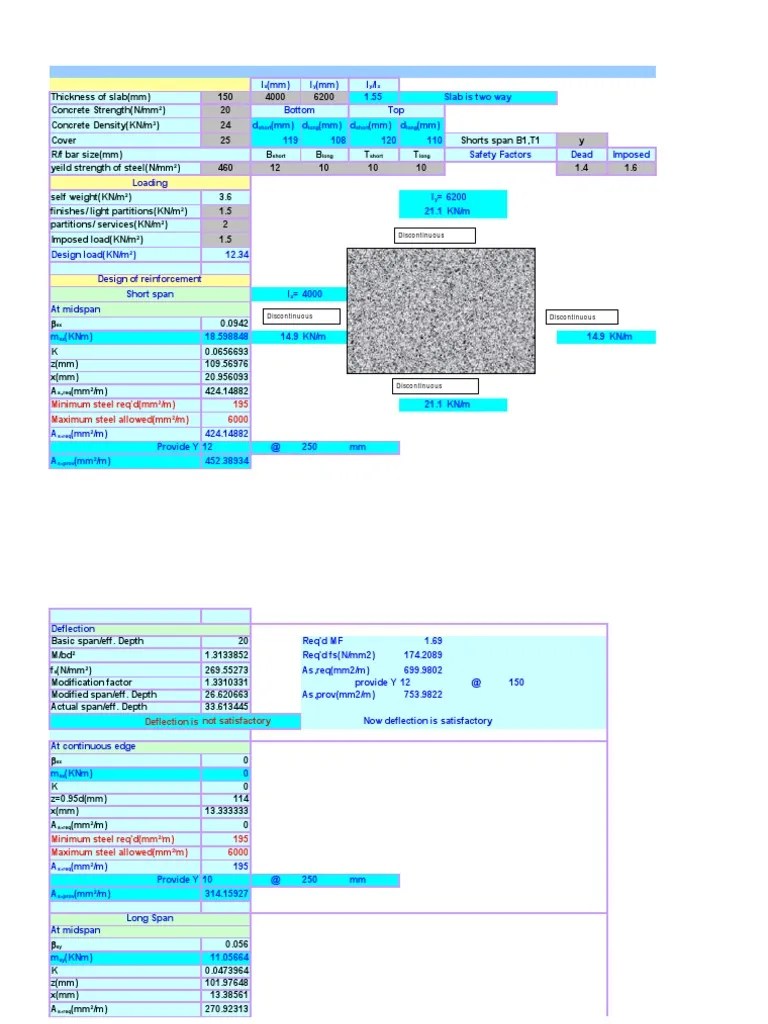
Task: Click 'Now deflection is satisfactory' text
Action: pos(428,721)
